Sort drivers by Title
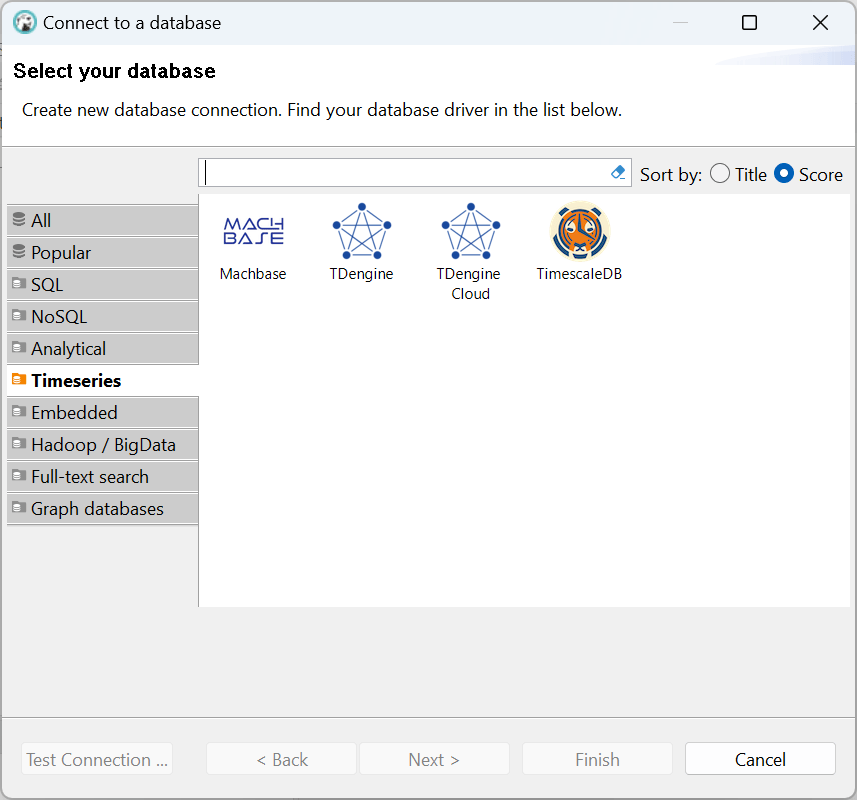This screenshot has width=857, height=800. click(720, 174)
